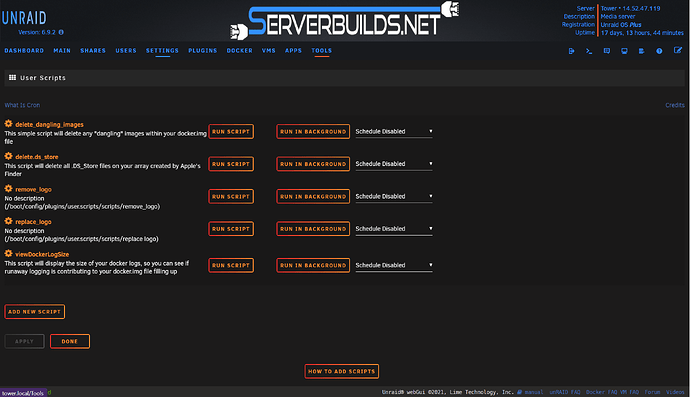Go to the Dashboard tab
The width and height of the screenshot is (690, 397).
coord(24,51)
